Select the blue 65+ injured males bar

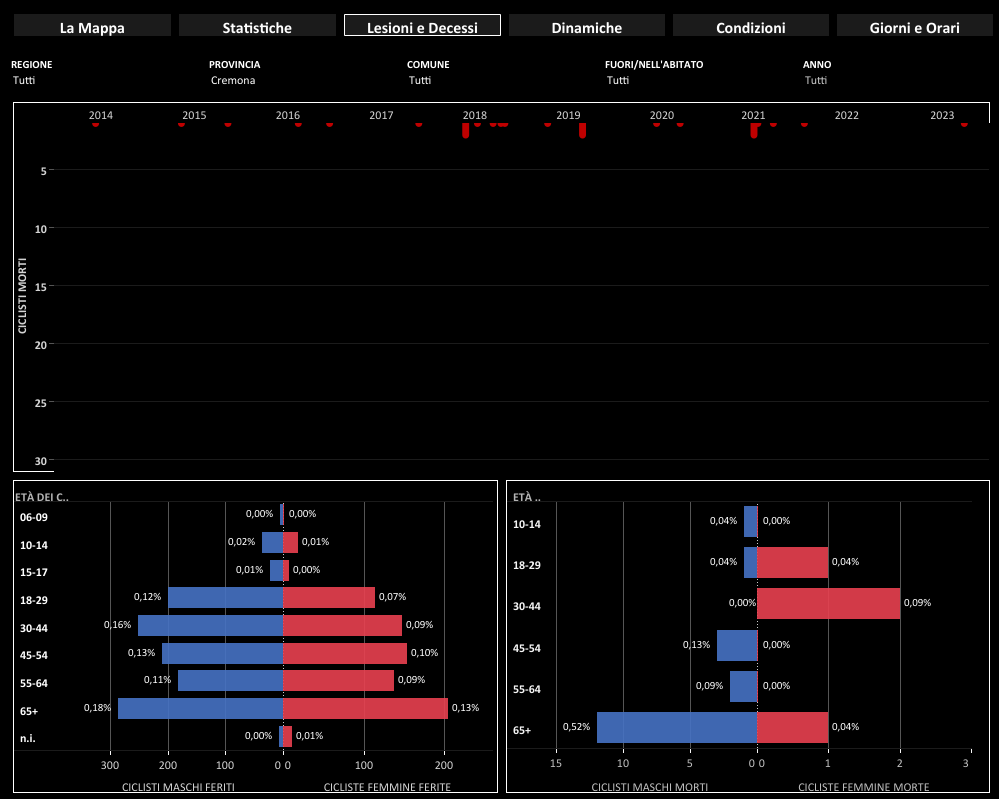pyautogui.click(x=200, y=708)
